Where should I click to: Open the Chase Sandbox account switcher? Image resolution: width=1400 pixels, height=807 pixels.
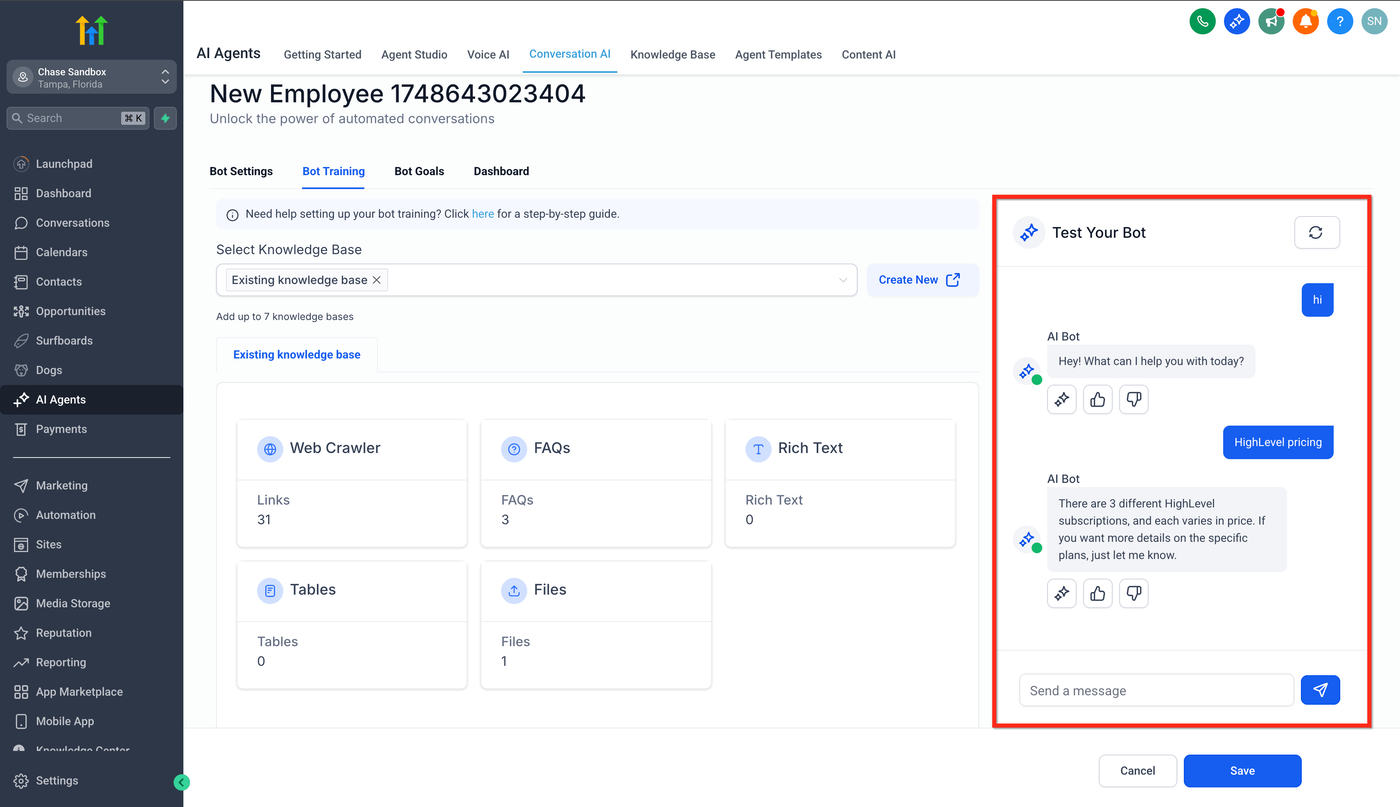tap(92, 77)
